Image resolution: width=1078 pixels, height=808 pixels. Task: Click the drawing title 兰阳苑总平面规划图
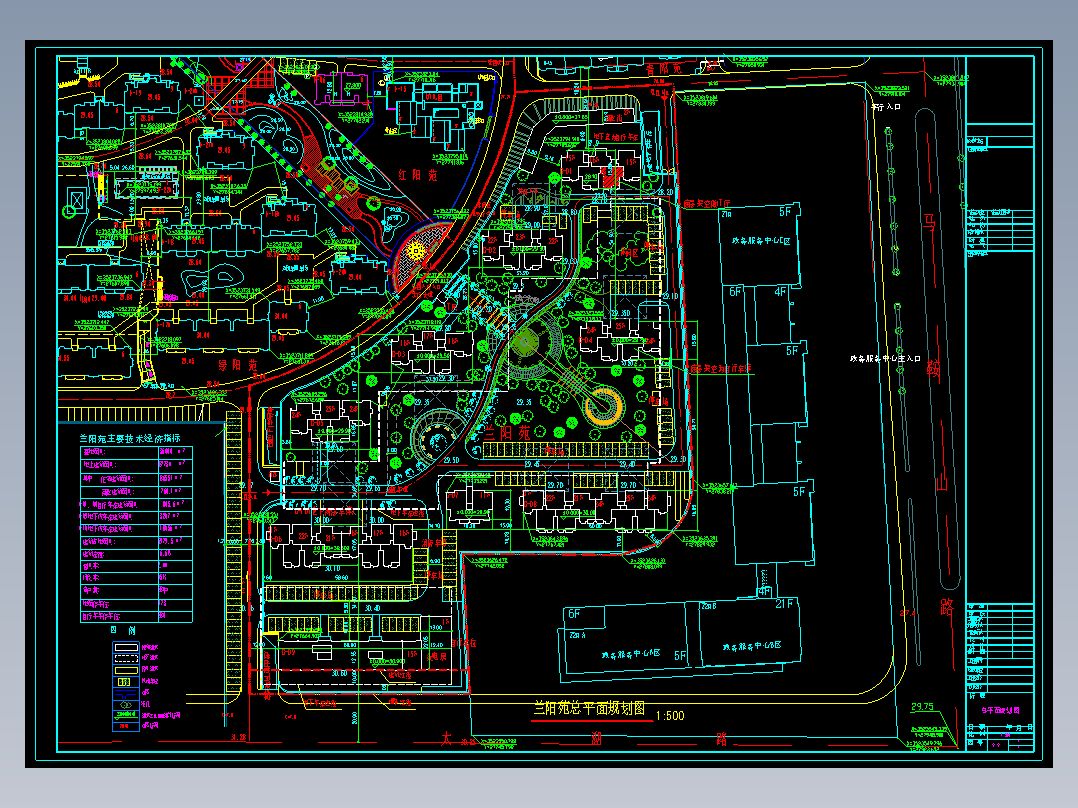(589, 708)
